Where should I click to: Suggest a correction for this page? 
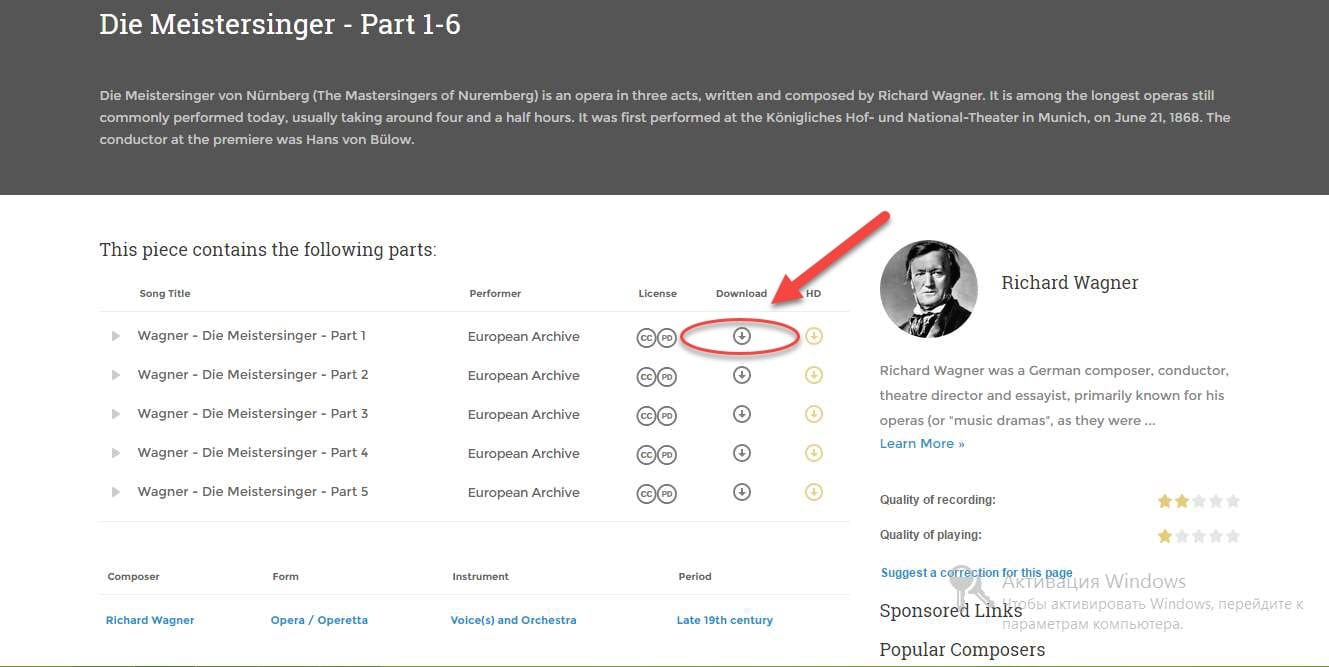(977, 573)
